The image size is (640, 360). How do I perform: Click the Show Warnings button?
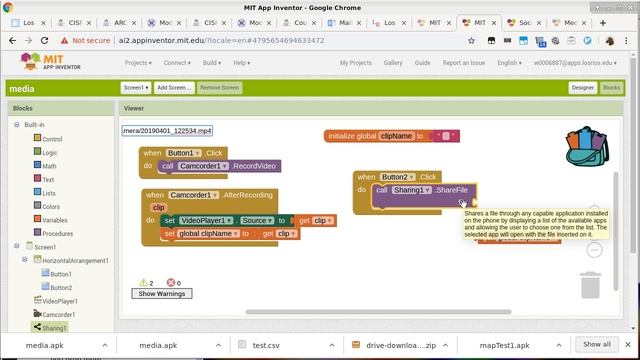tap(162, 293)
